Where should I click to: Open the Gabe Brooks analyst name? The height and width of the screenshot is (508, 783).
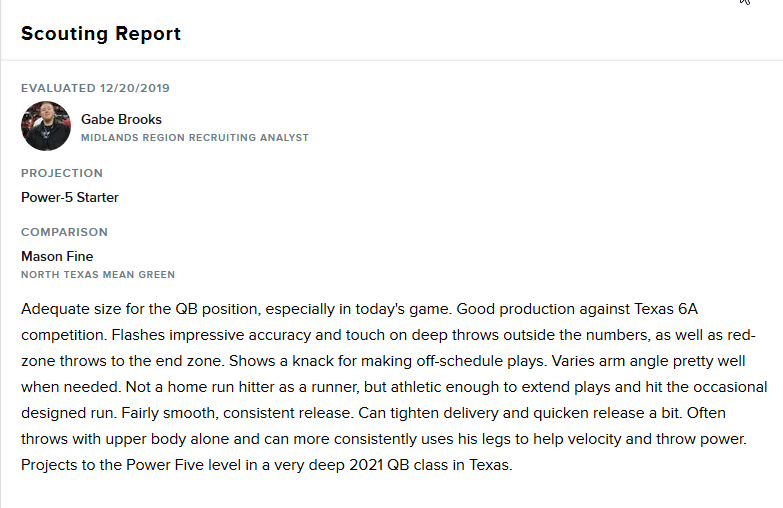121,119
